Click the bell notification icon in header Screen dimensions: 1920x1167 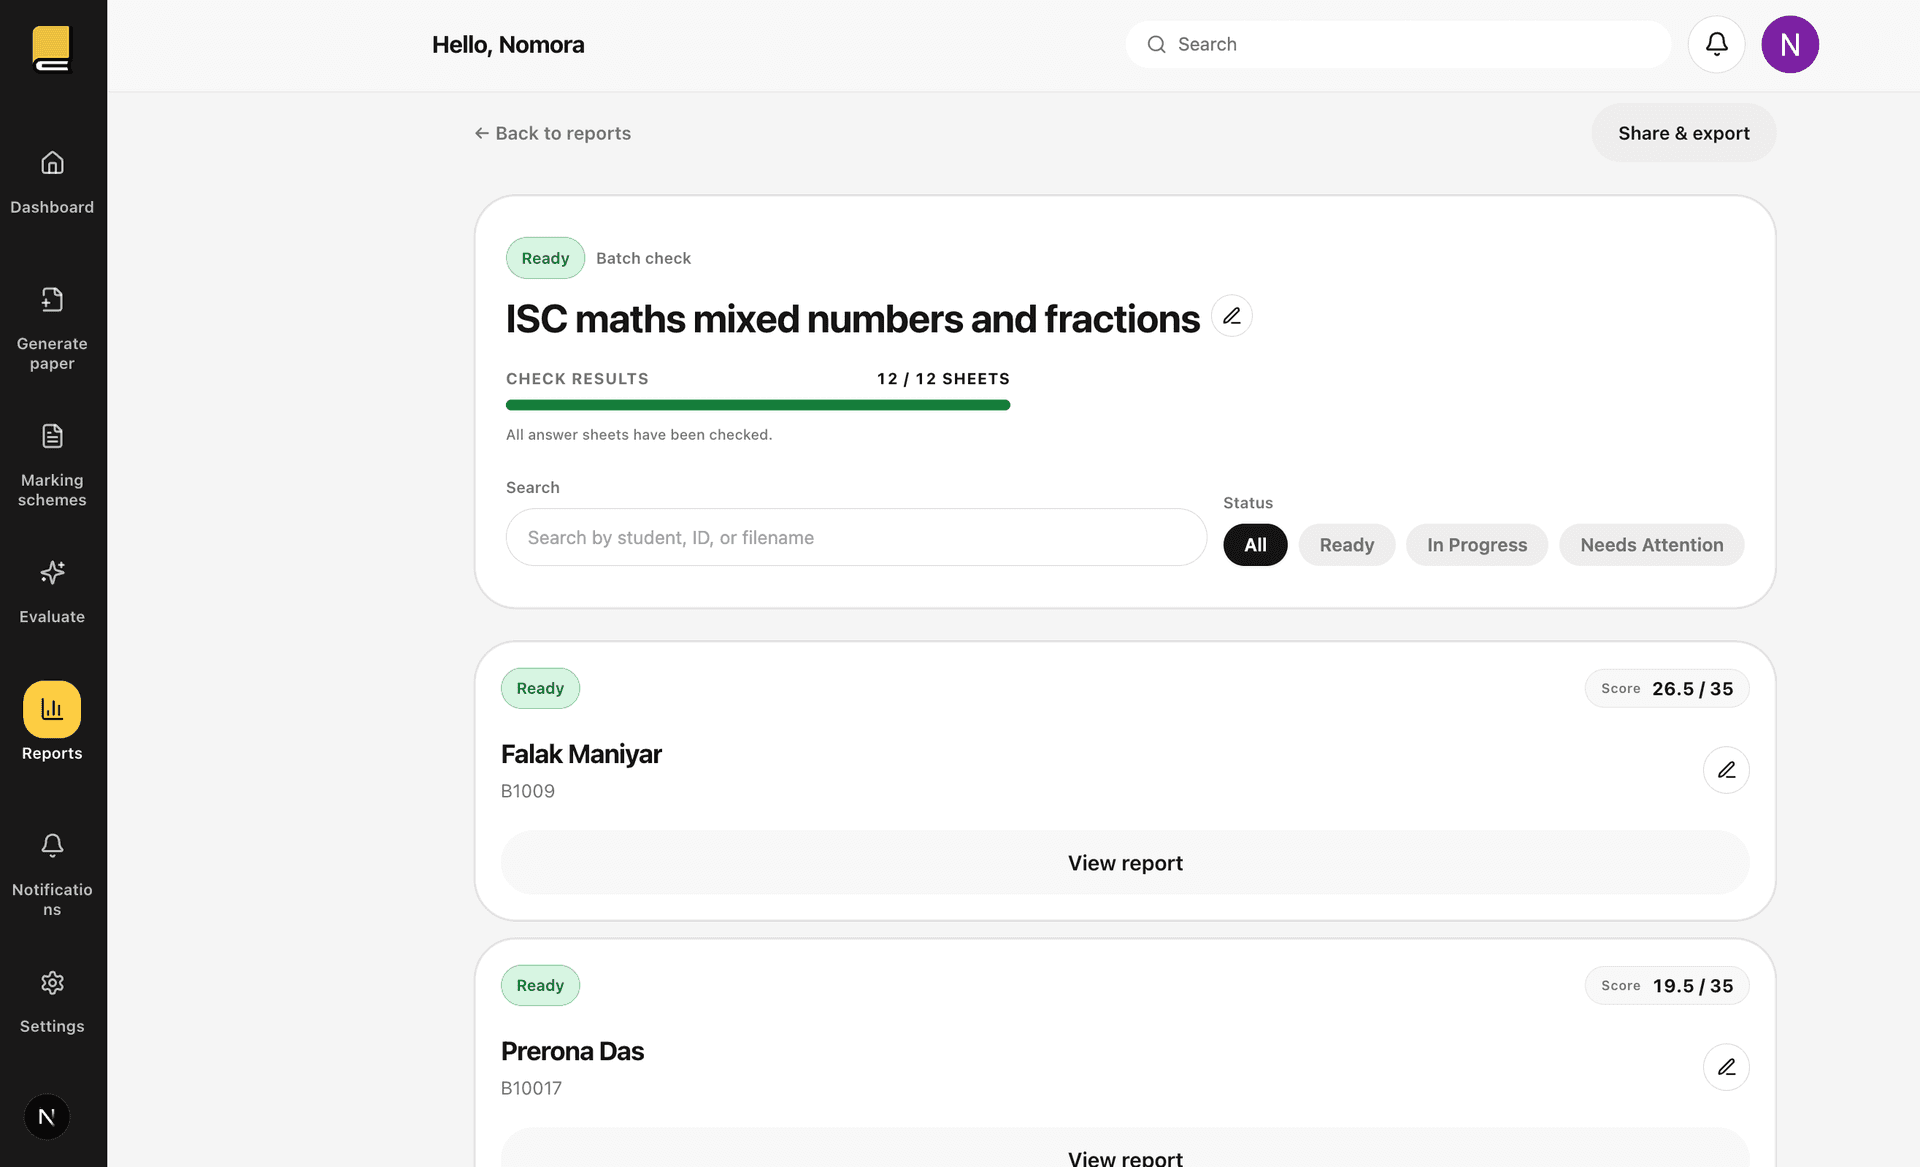click(1717, 44)
